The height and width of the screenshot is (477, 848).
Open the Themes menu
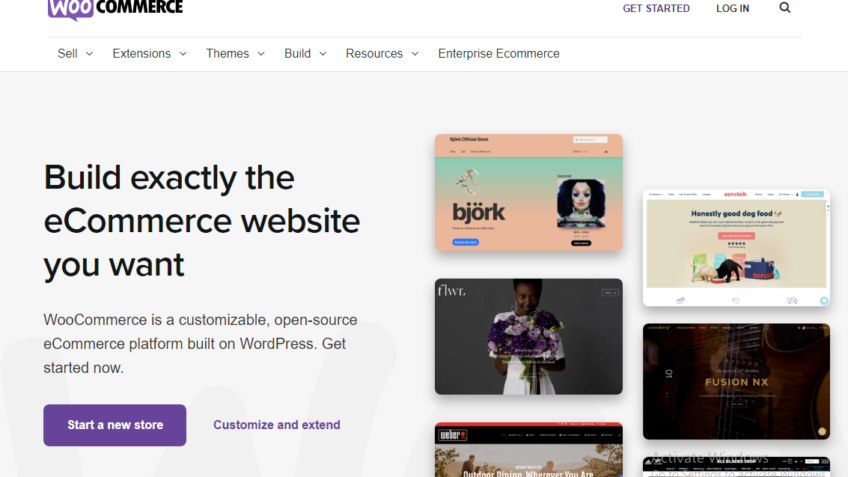228,54
